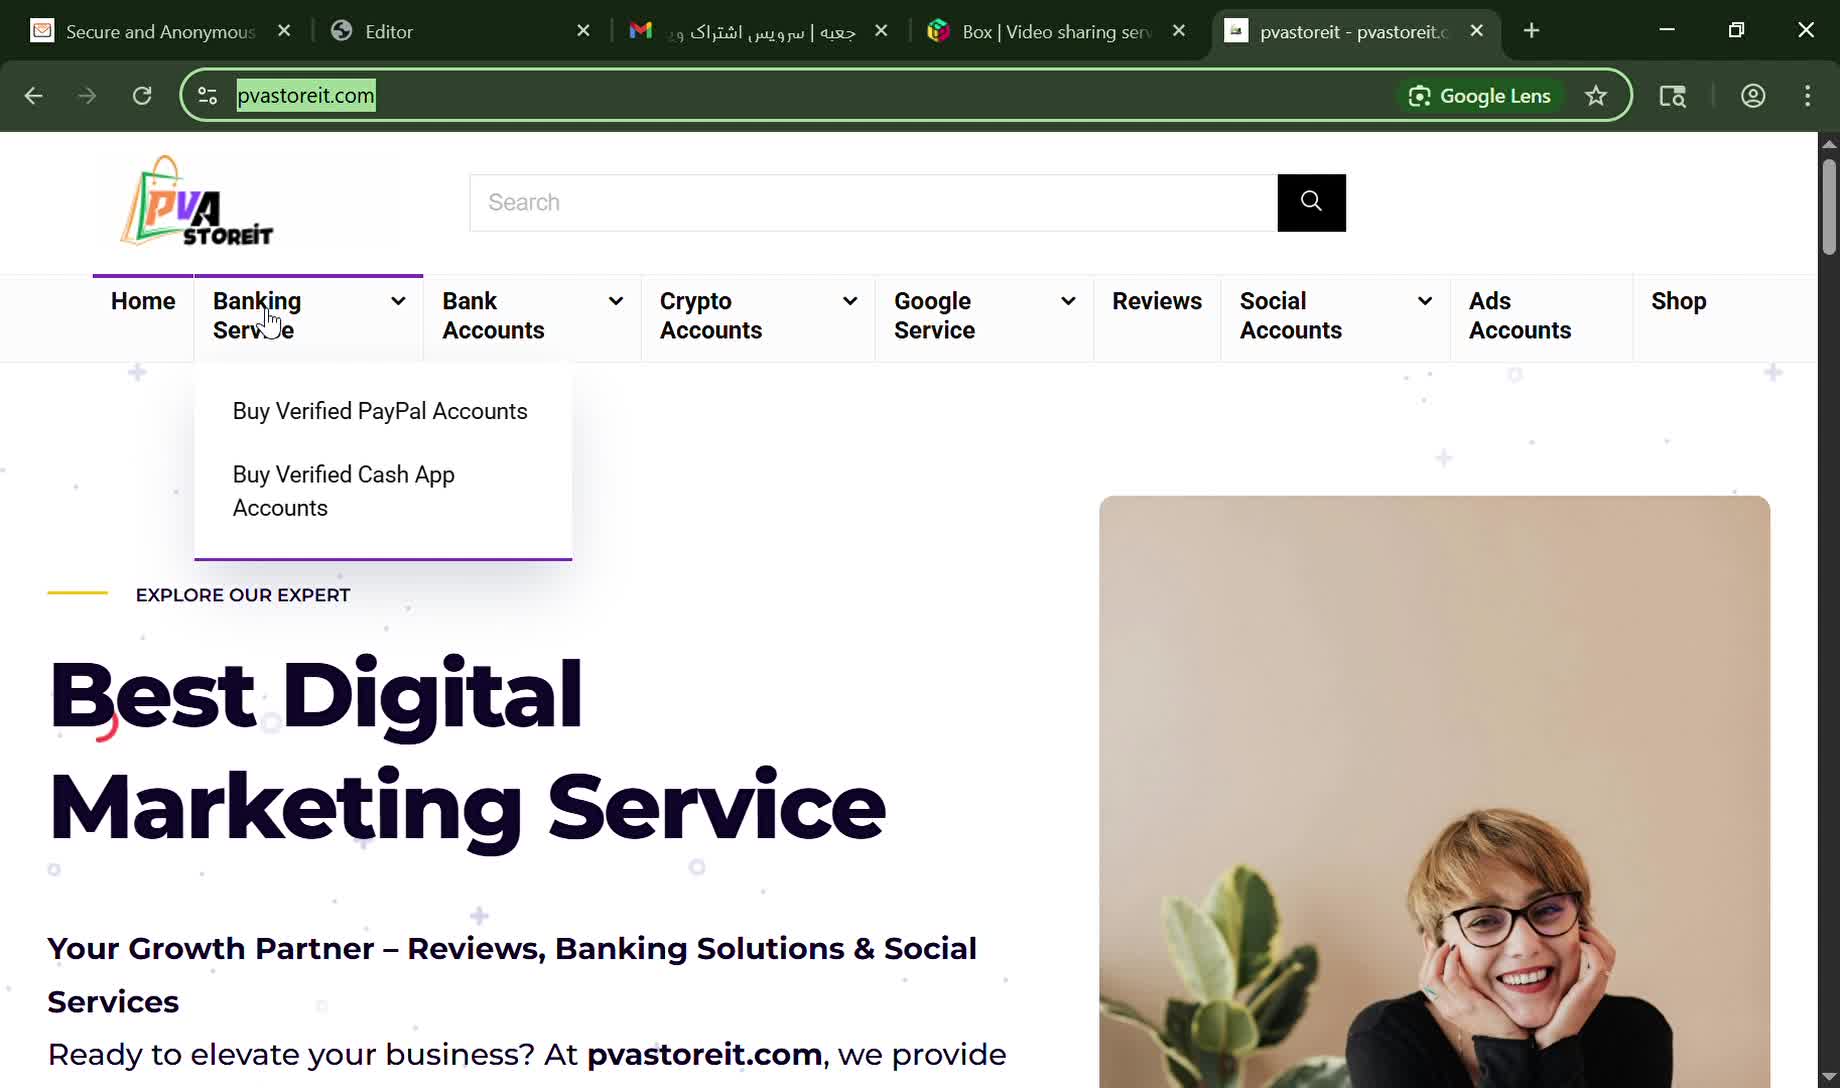Bookmark this page with the star icon
The height and width of the screenshot is (1088, 1840).
pos(1596,96)
